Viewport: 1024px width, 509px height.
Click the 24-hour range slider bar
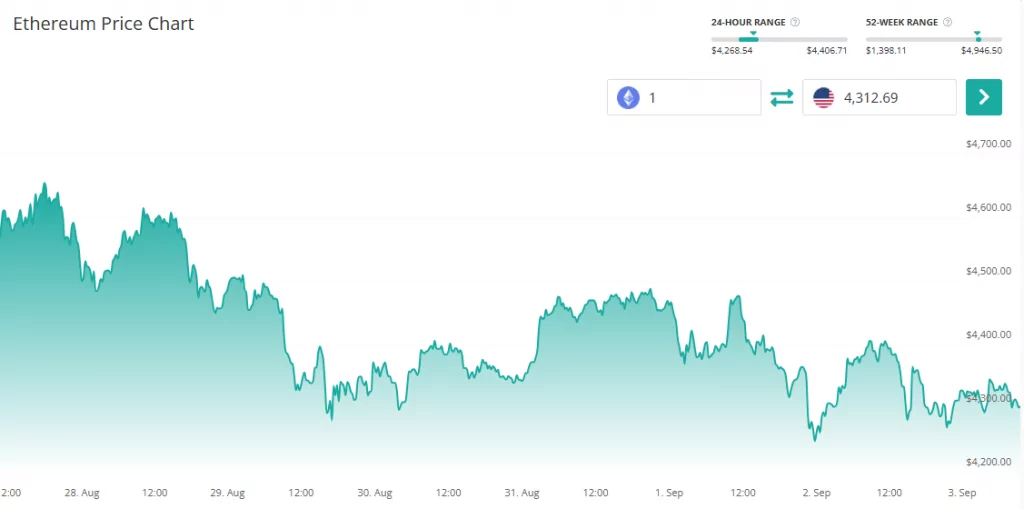tap(779, 39)
